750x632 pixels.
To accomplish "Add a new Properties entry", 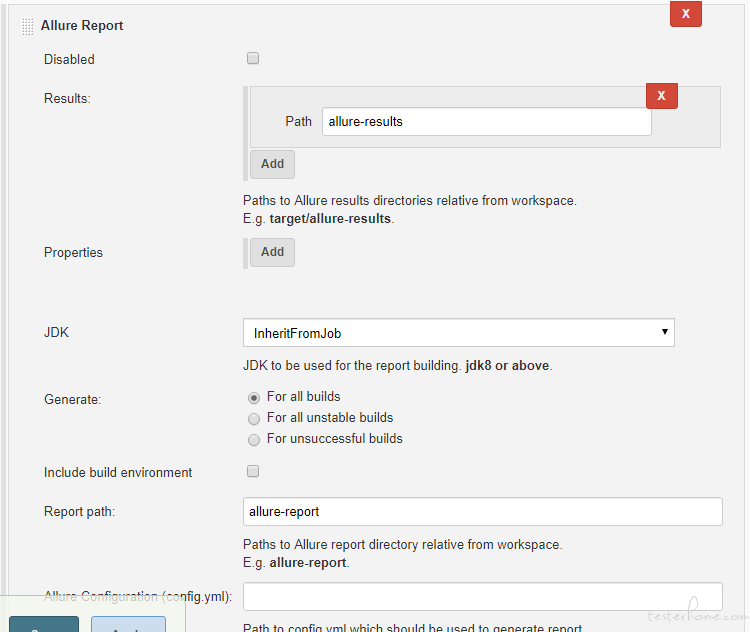I will click(272, 252).
